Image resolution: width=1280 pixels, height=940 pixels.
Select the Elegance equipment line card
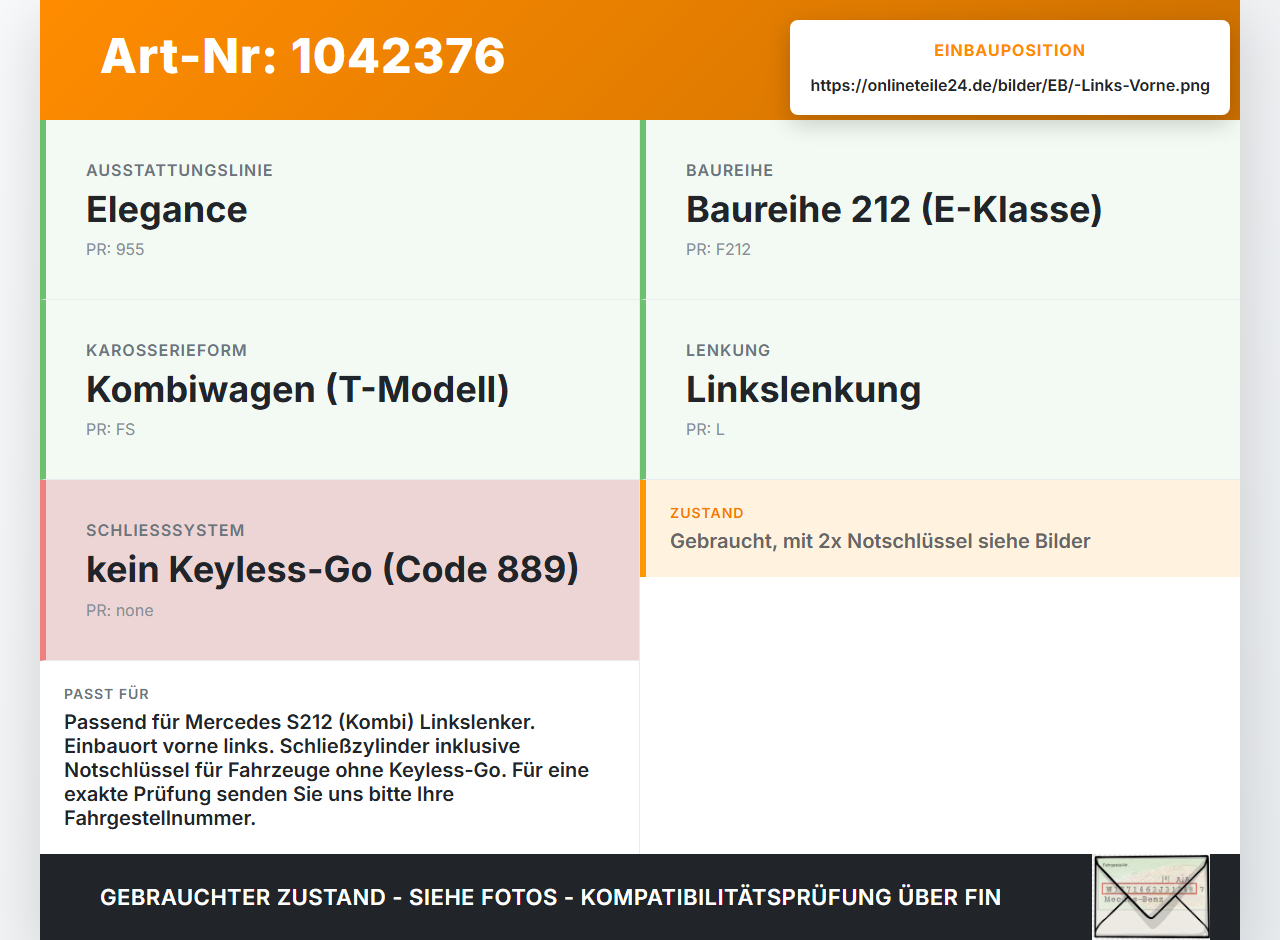tap(340, 210)
